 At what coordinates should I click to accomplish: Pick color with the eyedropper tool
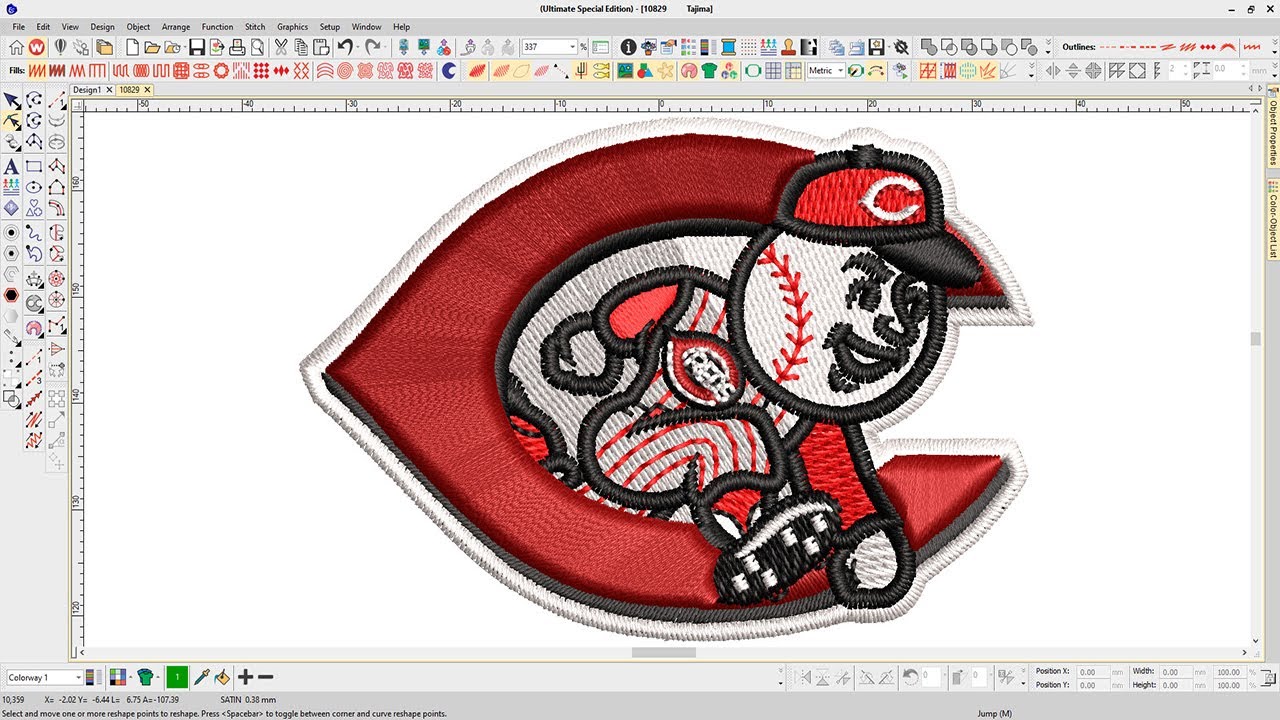tap(201, 677)
